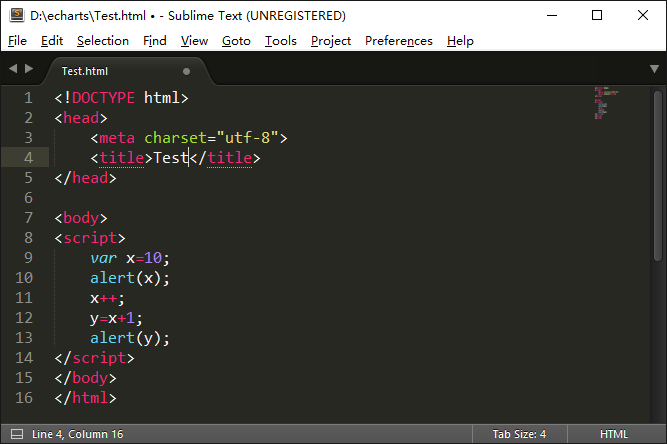Place cursor on DOCTYPE keyword

pos(103,98)
